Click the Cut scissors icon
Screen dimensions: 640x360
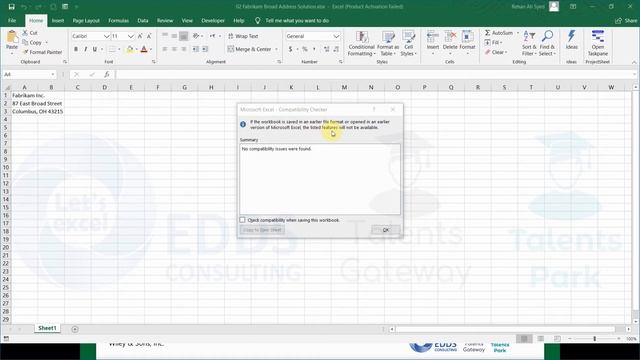point(25,33)
